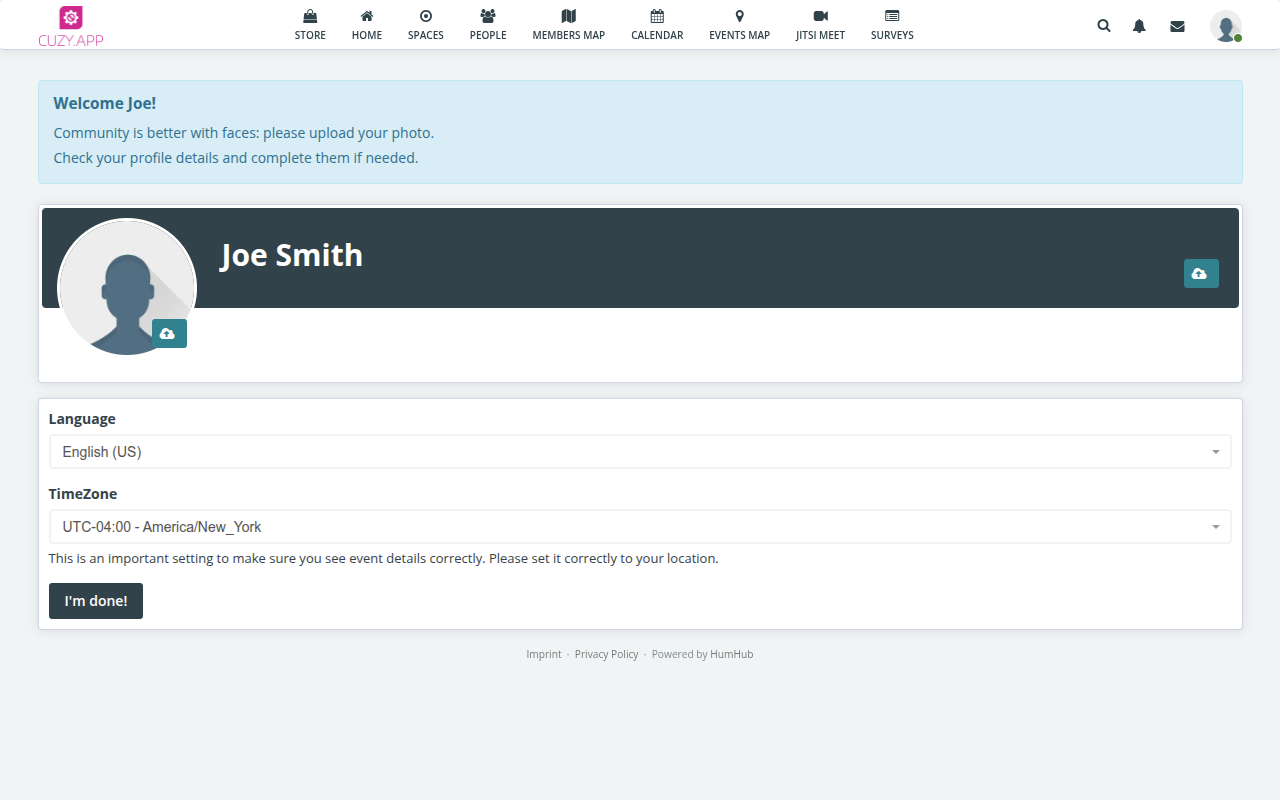
Task: Open the Privacy Policy link
Action: click(x=606, y=654)
